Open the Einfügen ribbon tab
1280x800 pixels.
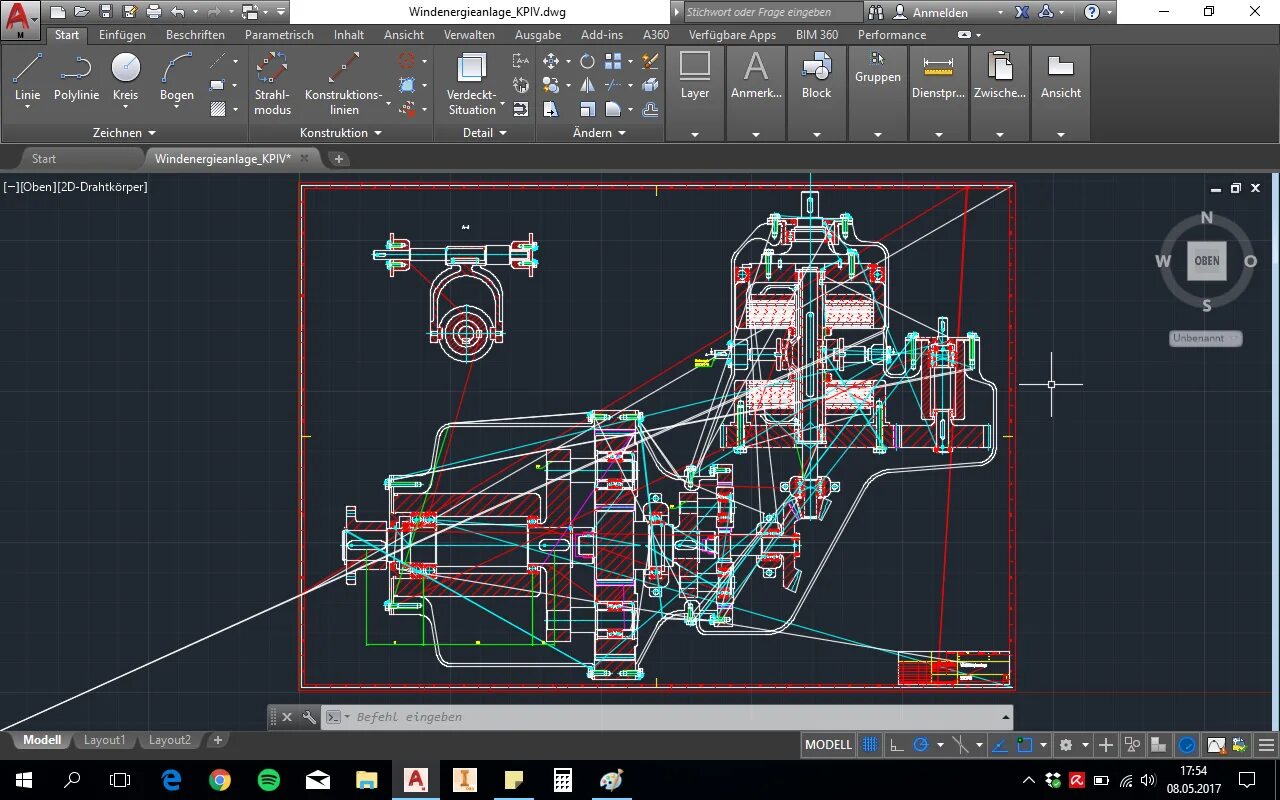[x=122, y=35]
